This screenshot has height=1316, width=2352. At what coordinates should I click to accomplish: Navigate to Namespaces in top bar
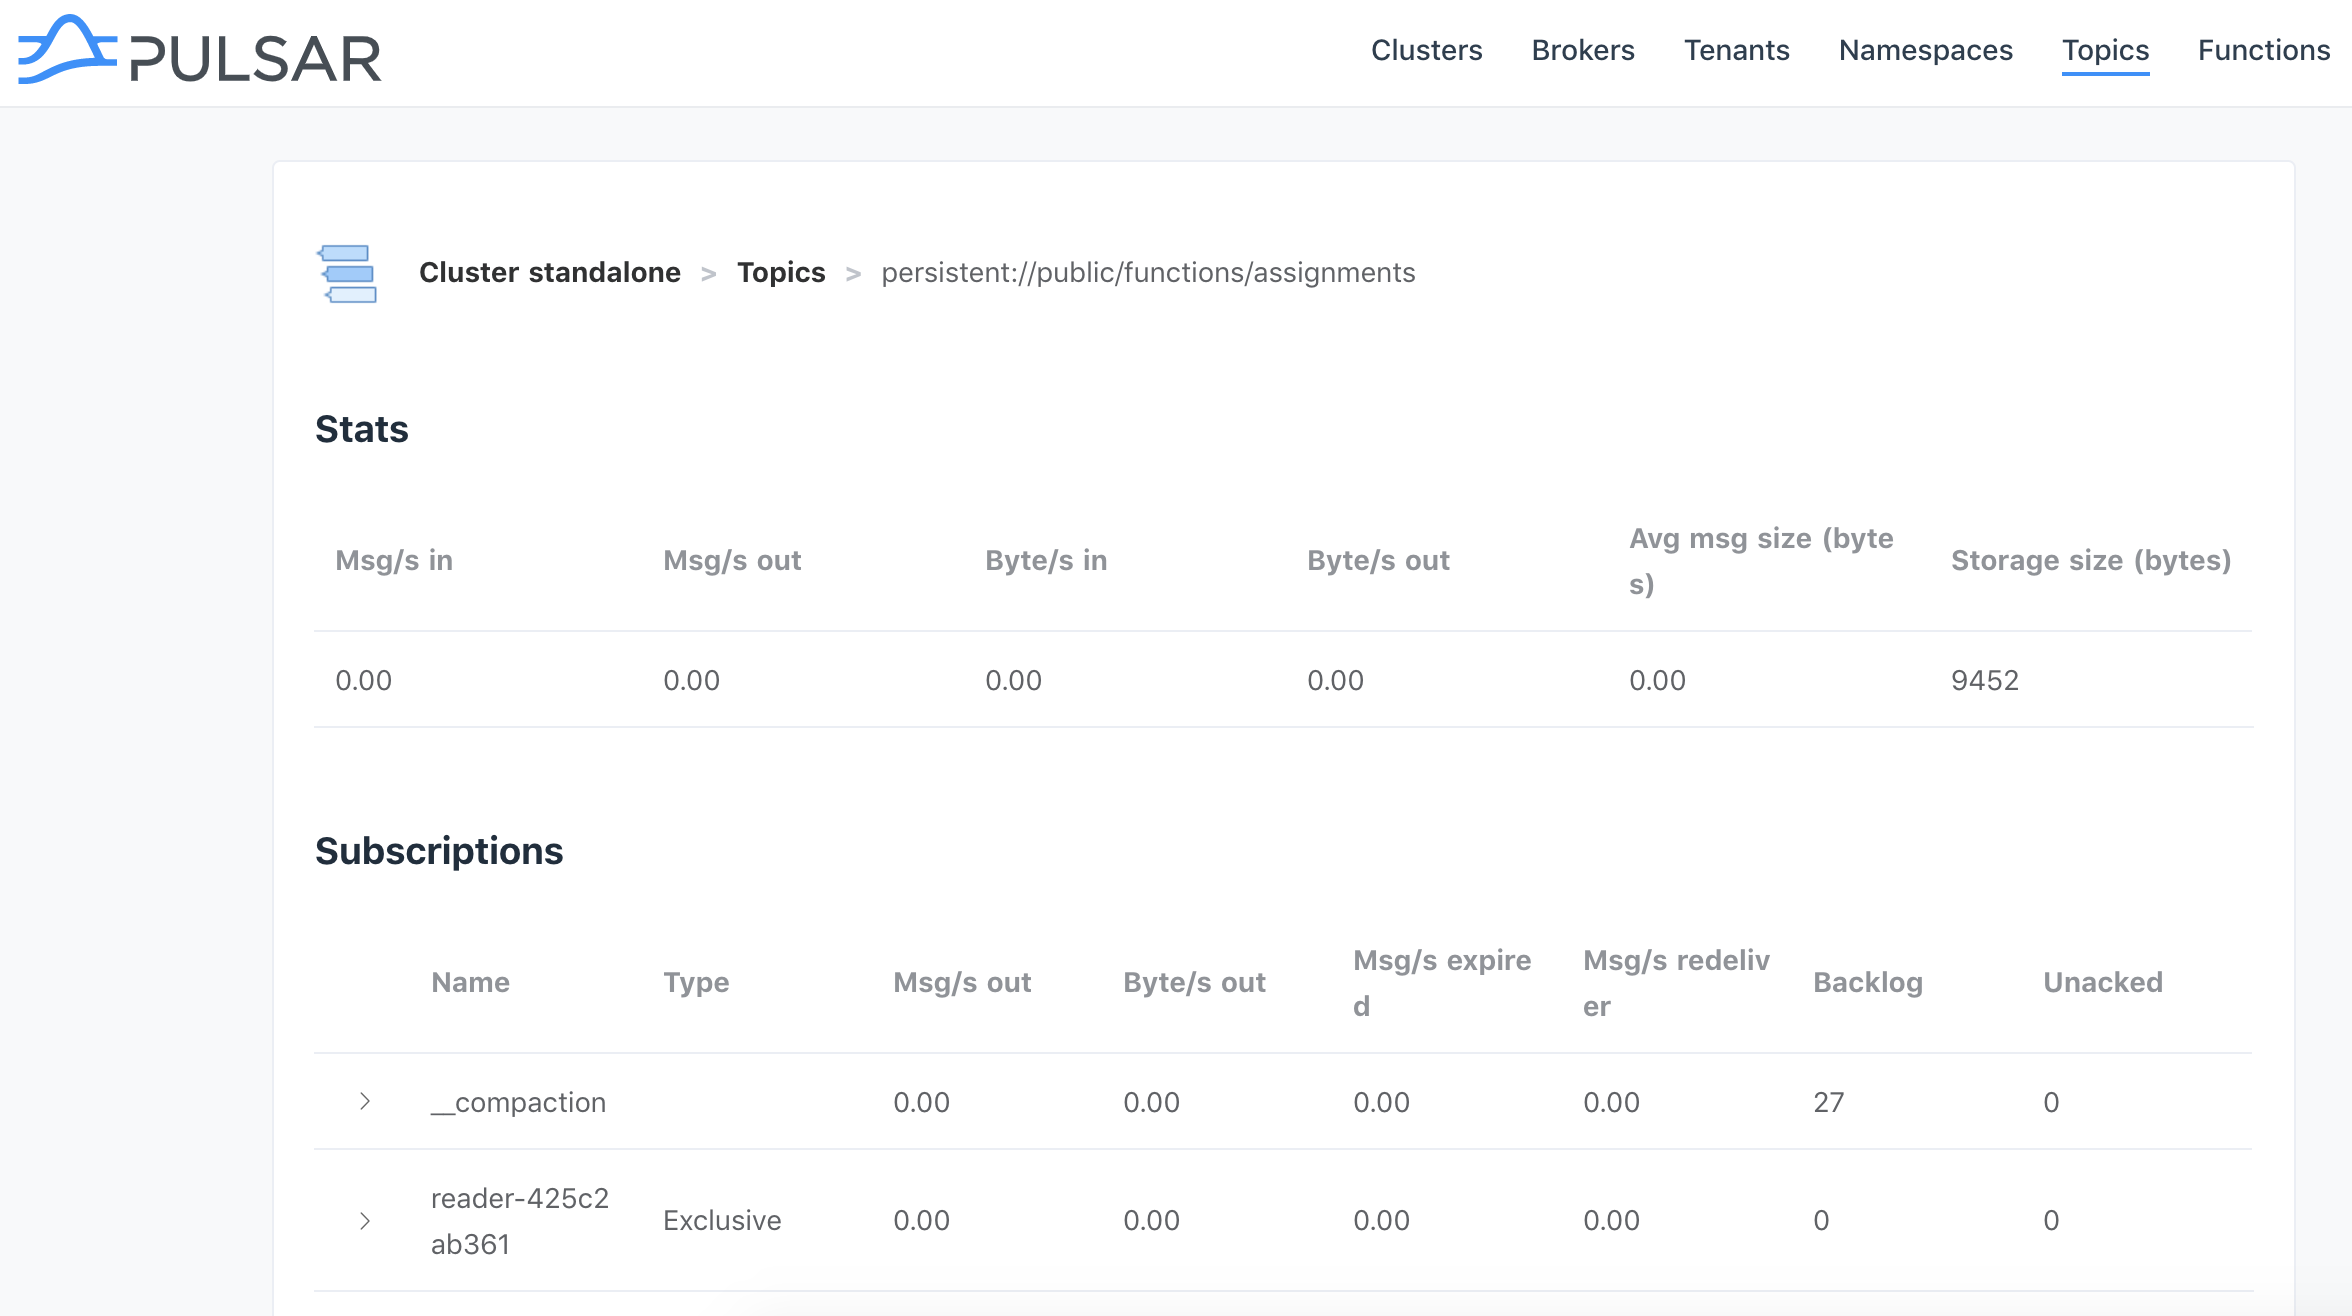point(1925,50)
